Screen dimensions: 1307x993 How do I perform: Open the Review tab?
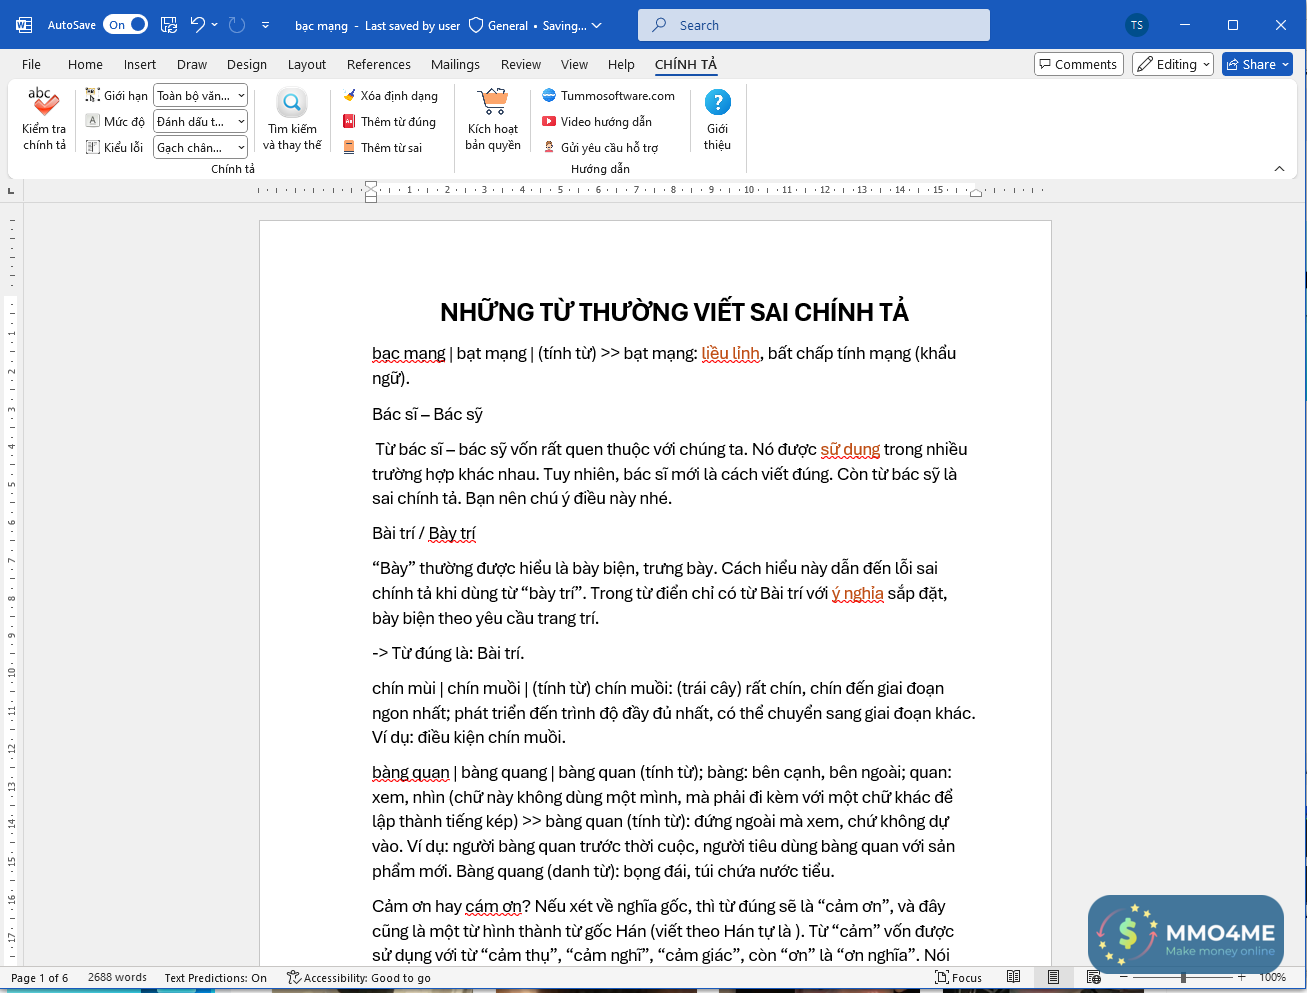tap(521, 64)
